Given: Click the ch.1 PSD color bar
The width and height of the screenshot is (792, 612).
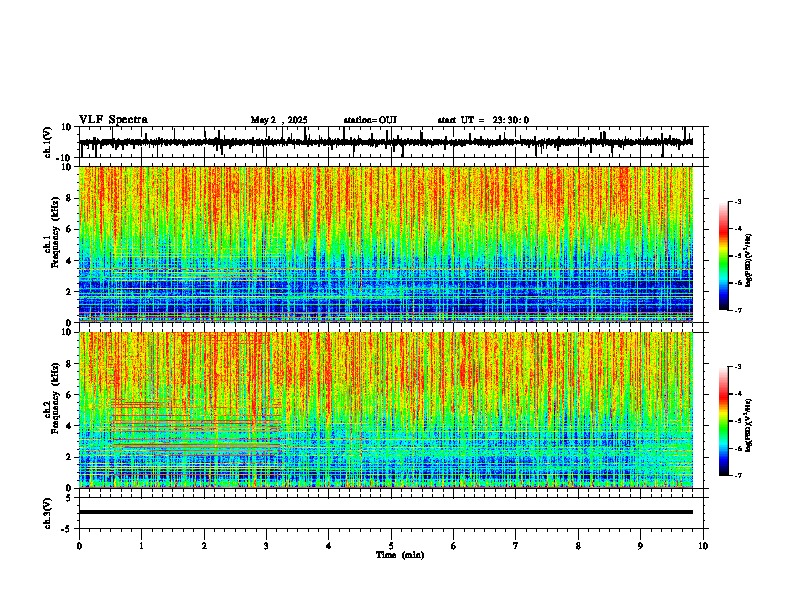Looking at the screenshot, I should point(723,256).
